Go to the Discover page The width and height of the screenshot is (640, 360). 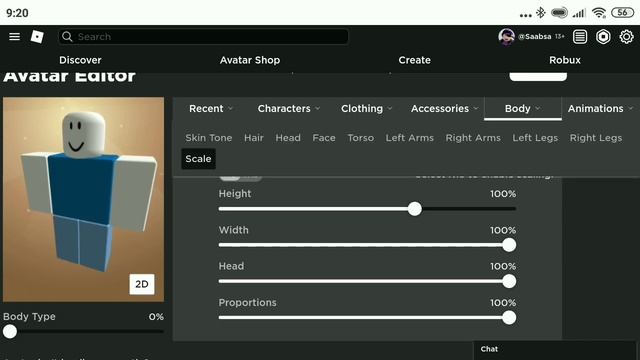point(80,60)
